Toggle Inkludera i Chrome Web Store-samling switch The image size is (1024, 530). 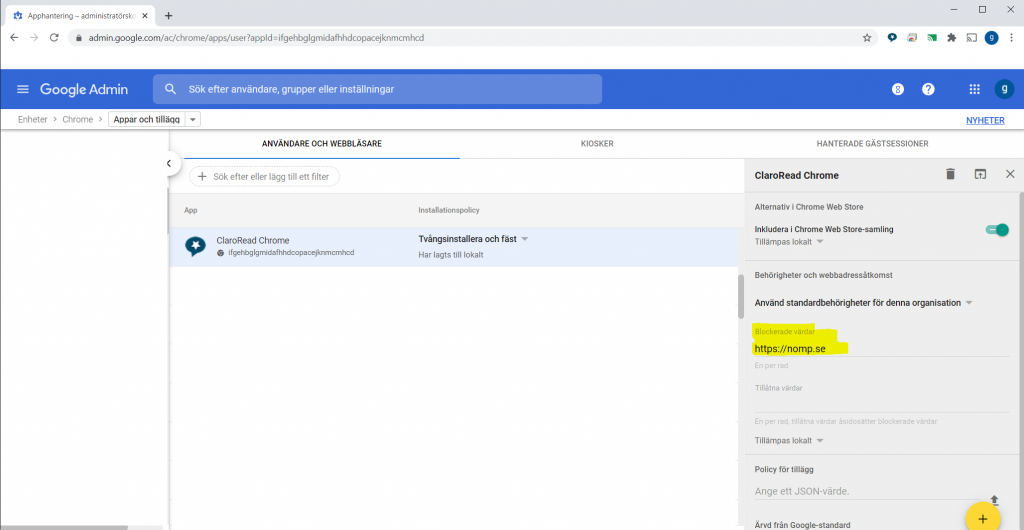click(x=997, y=230)
